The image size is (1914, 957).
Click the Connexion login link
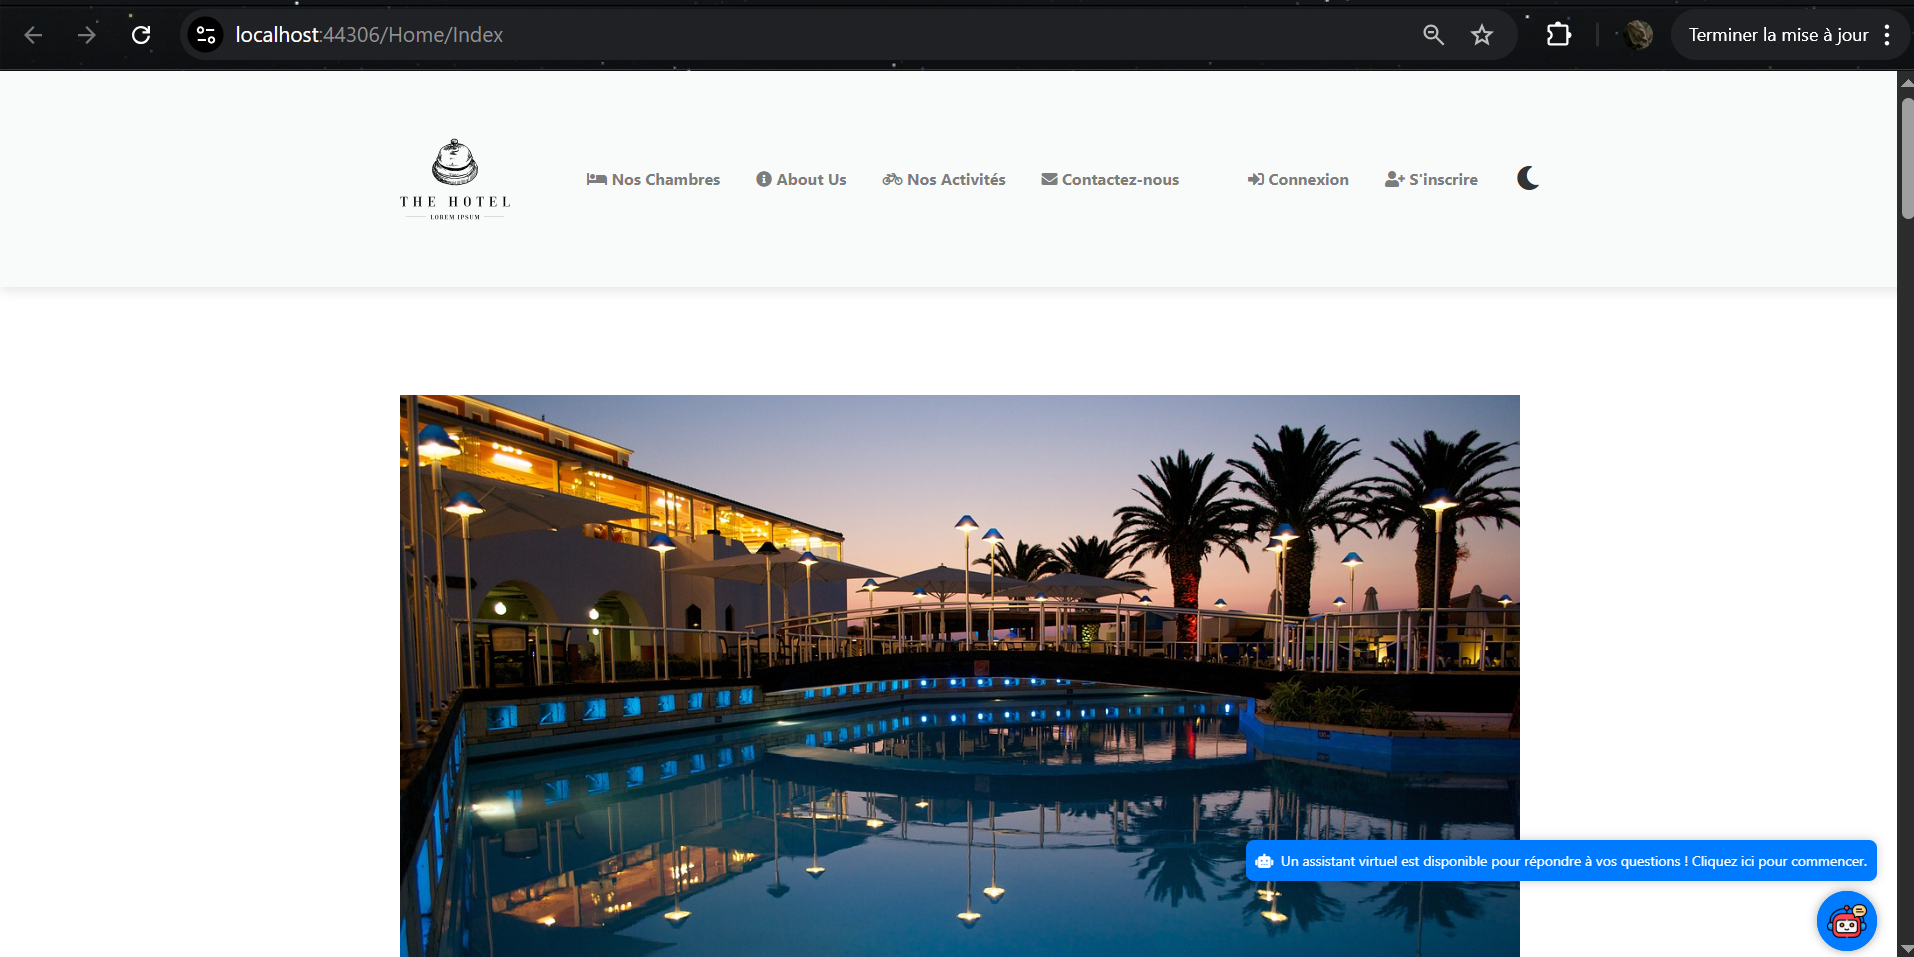point(1298,179)
